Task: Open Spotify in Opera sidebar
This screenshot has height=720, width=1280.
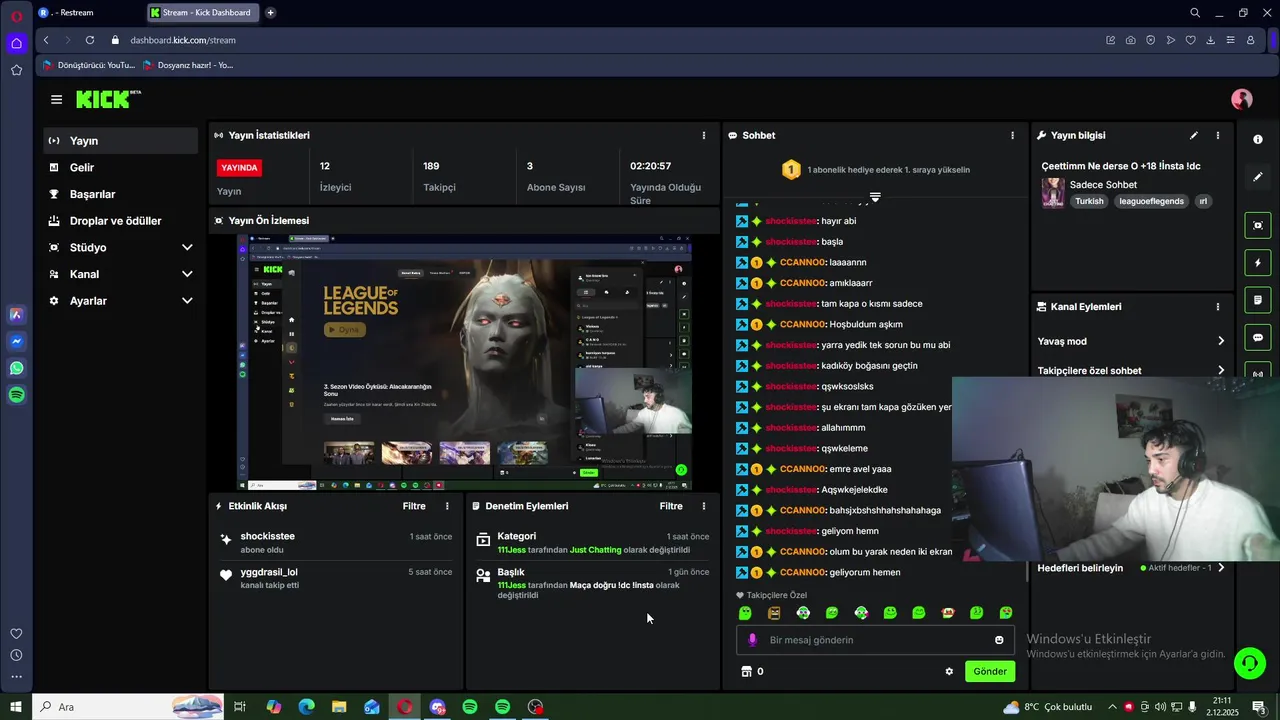Action: click(x=16, y=395)
